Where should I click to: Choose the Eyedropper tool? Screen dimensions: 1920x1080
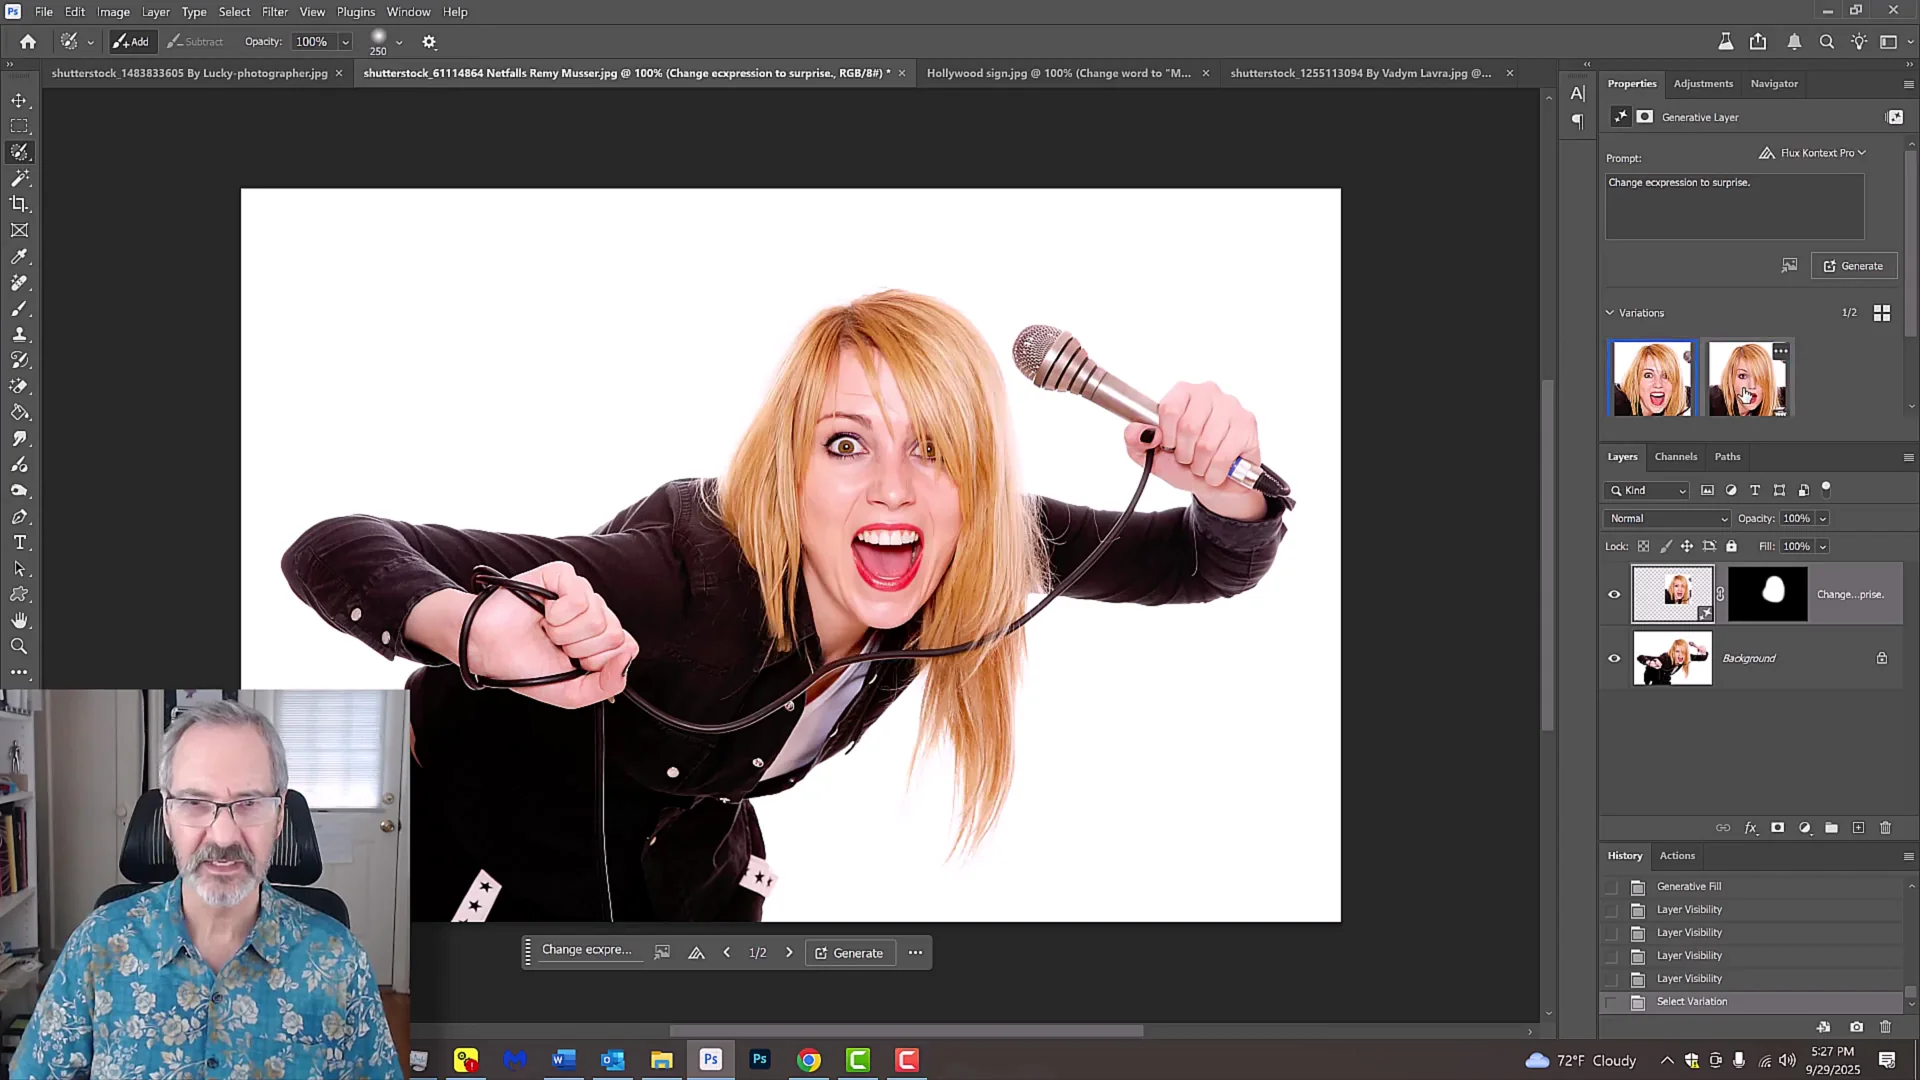point(20,257)
